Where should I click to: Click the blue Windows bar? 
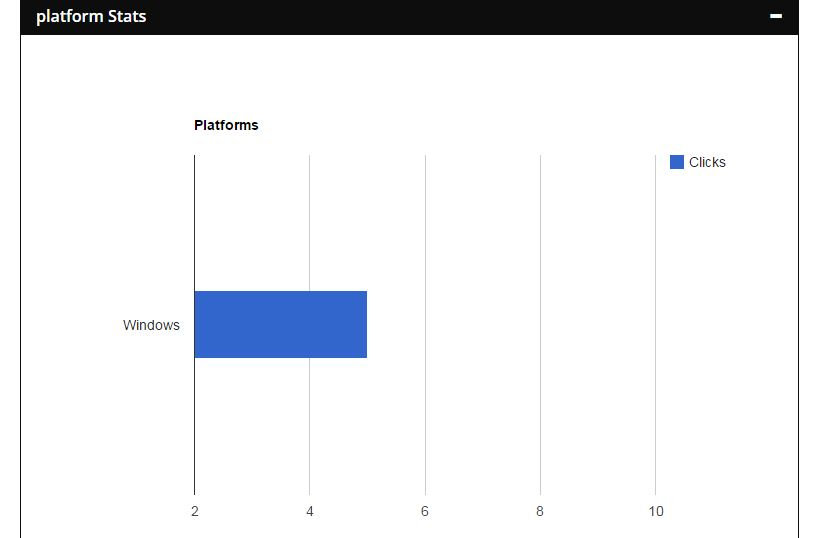280,324
